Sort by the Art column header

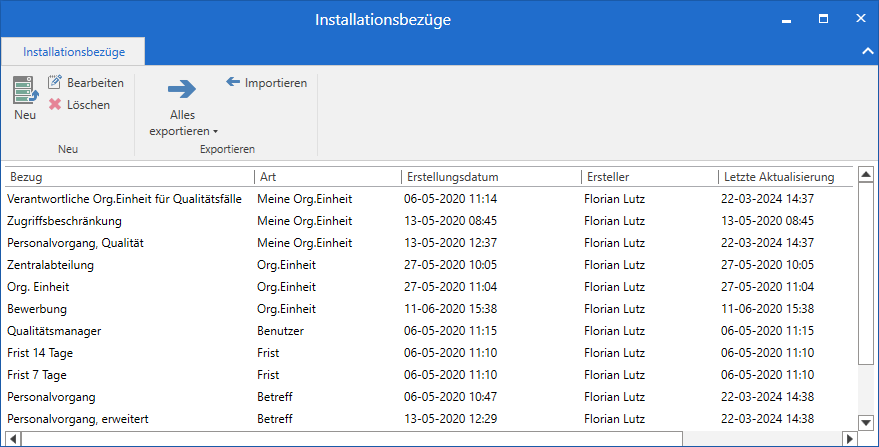[x=327, y=177]
